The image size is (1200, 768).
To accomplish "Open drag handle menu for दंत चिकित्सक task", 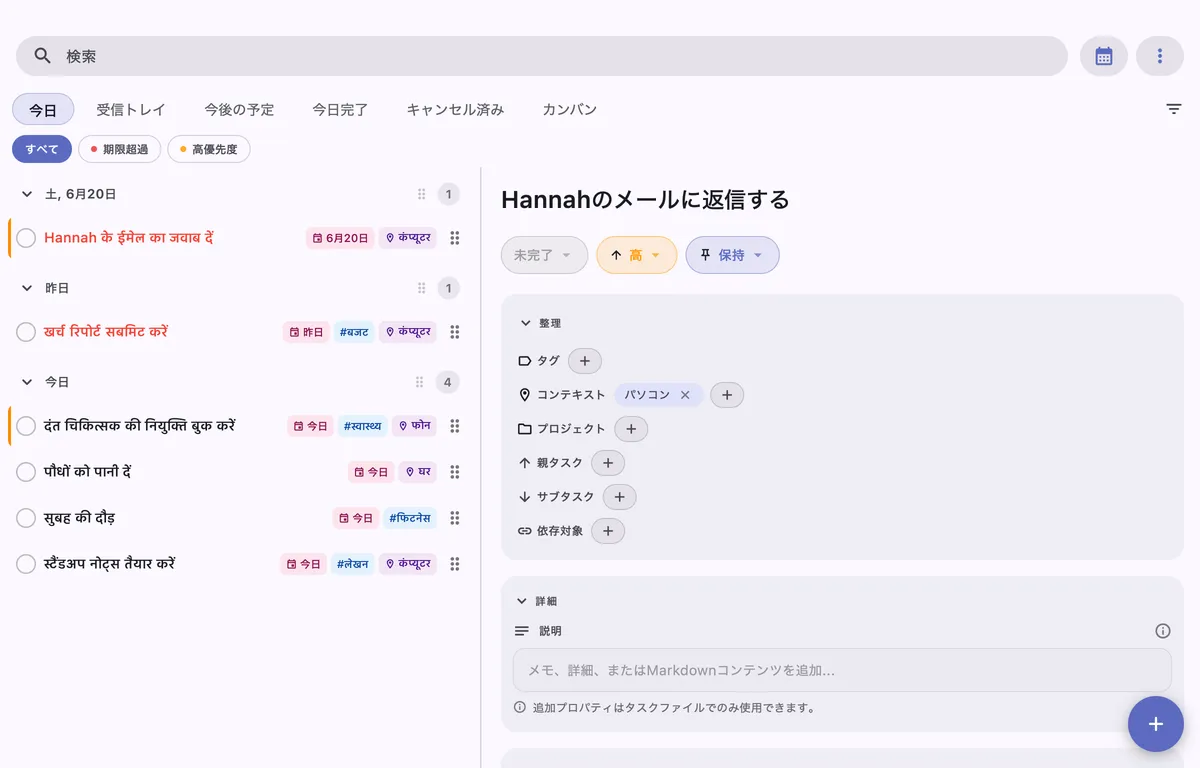I will [455, 426].
